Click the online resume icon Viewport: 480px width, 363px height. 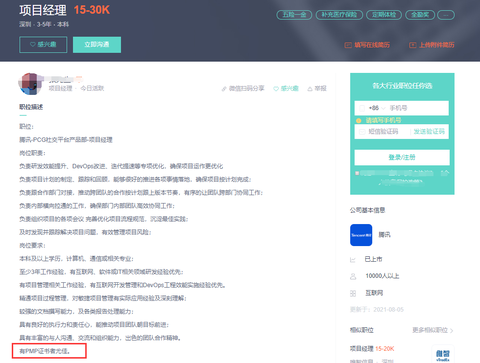point(348,45)
